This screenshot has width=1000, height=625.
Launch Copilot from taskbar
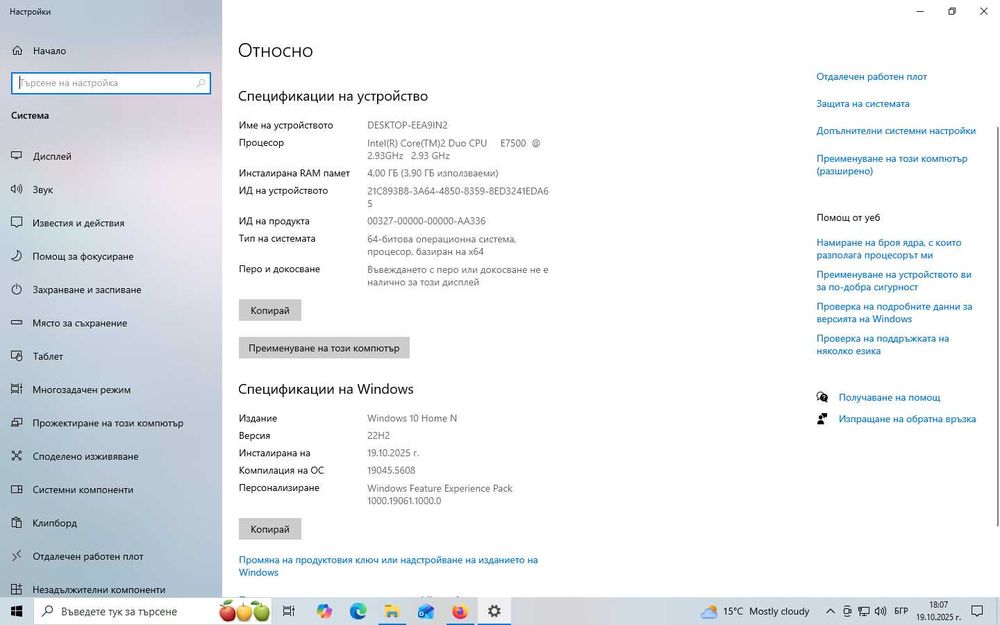(324, 611)
